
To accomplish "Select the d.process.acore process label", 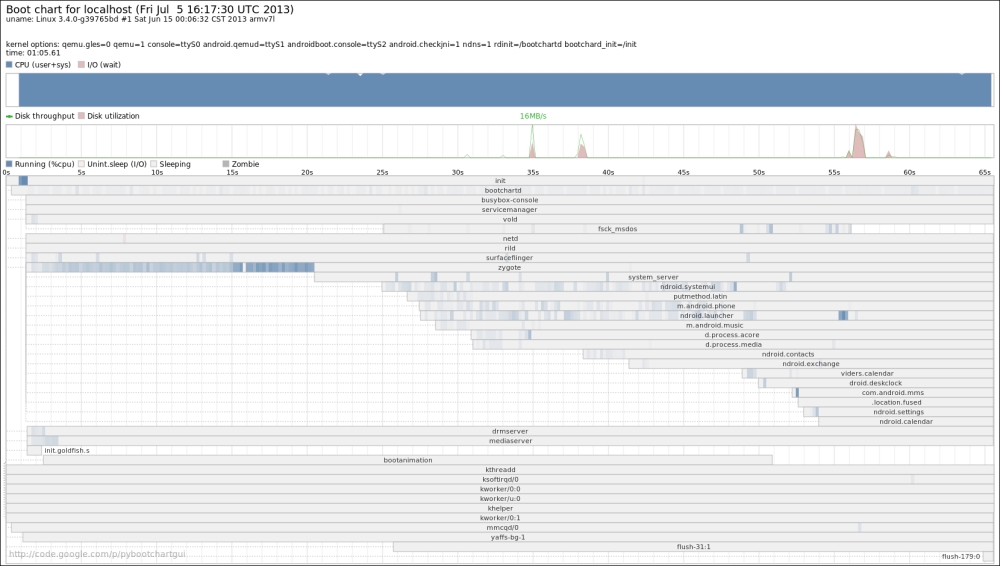I will pyautogui.click(x=732, y=335).
